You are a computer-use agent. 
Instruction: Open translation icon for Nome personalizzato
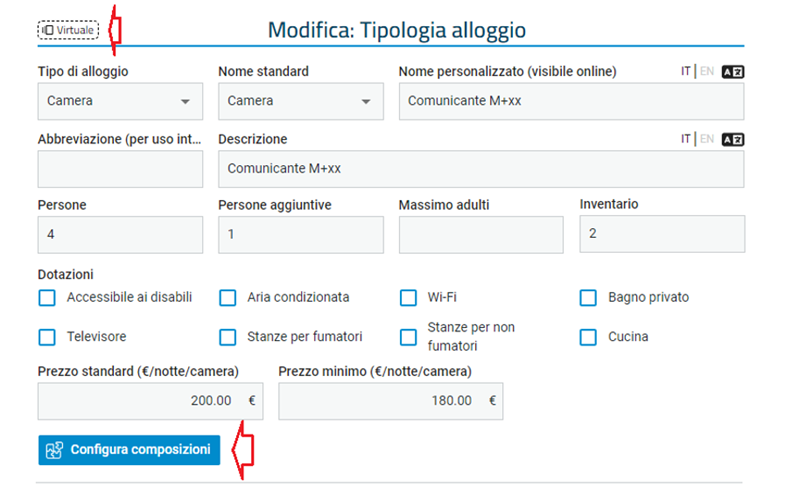coord(732,72)
